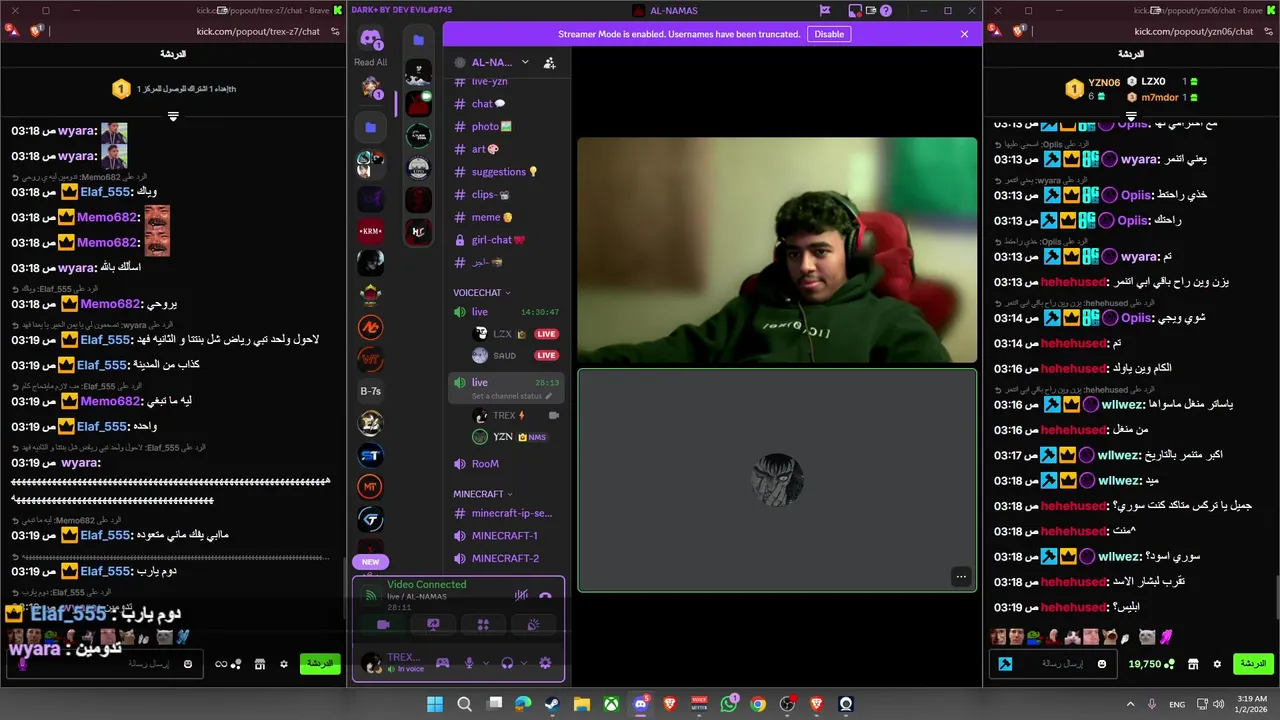Viewport: 1280px width, 720px height.
Task: Click the green chat send button in left Kick
Action: click(320, 664)
